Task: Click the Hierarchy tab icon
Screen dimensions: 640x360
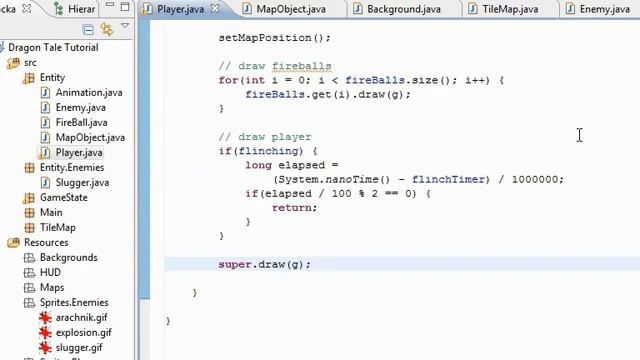Action: pos(59,9)
